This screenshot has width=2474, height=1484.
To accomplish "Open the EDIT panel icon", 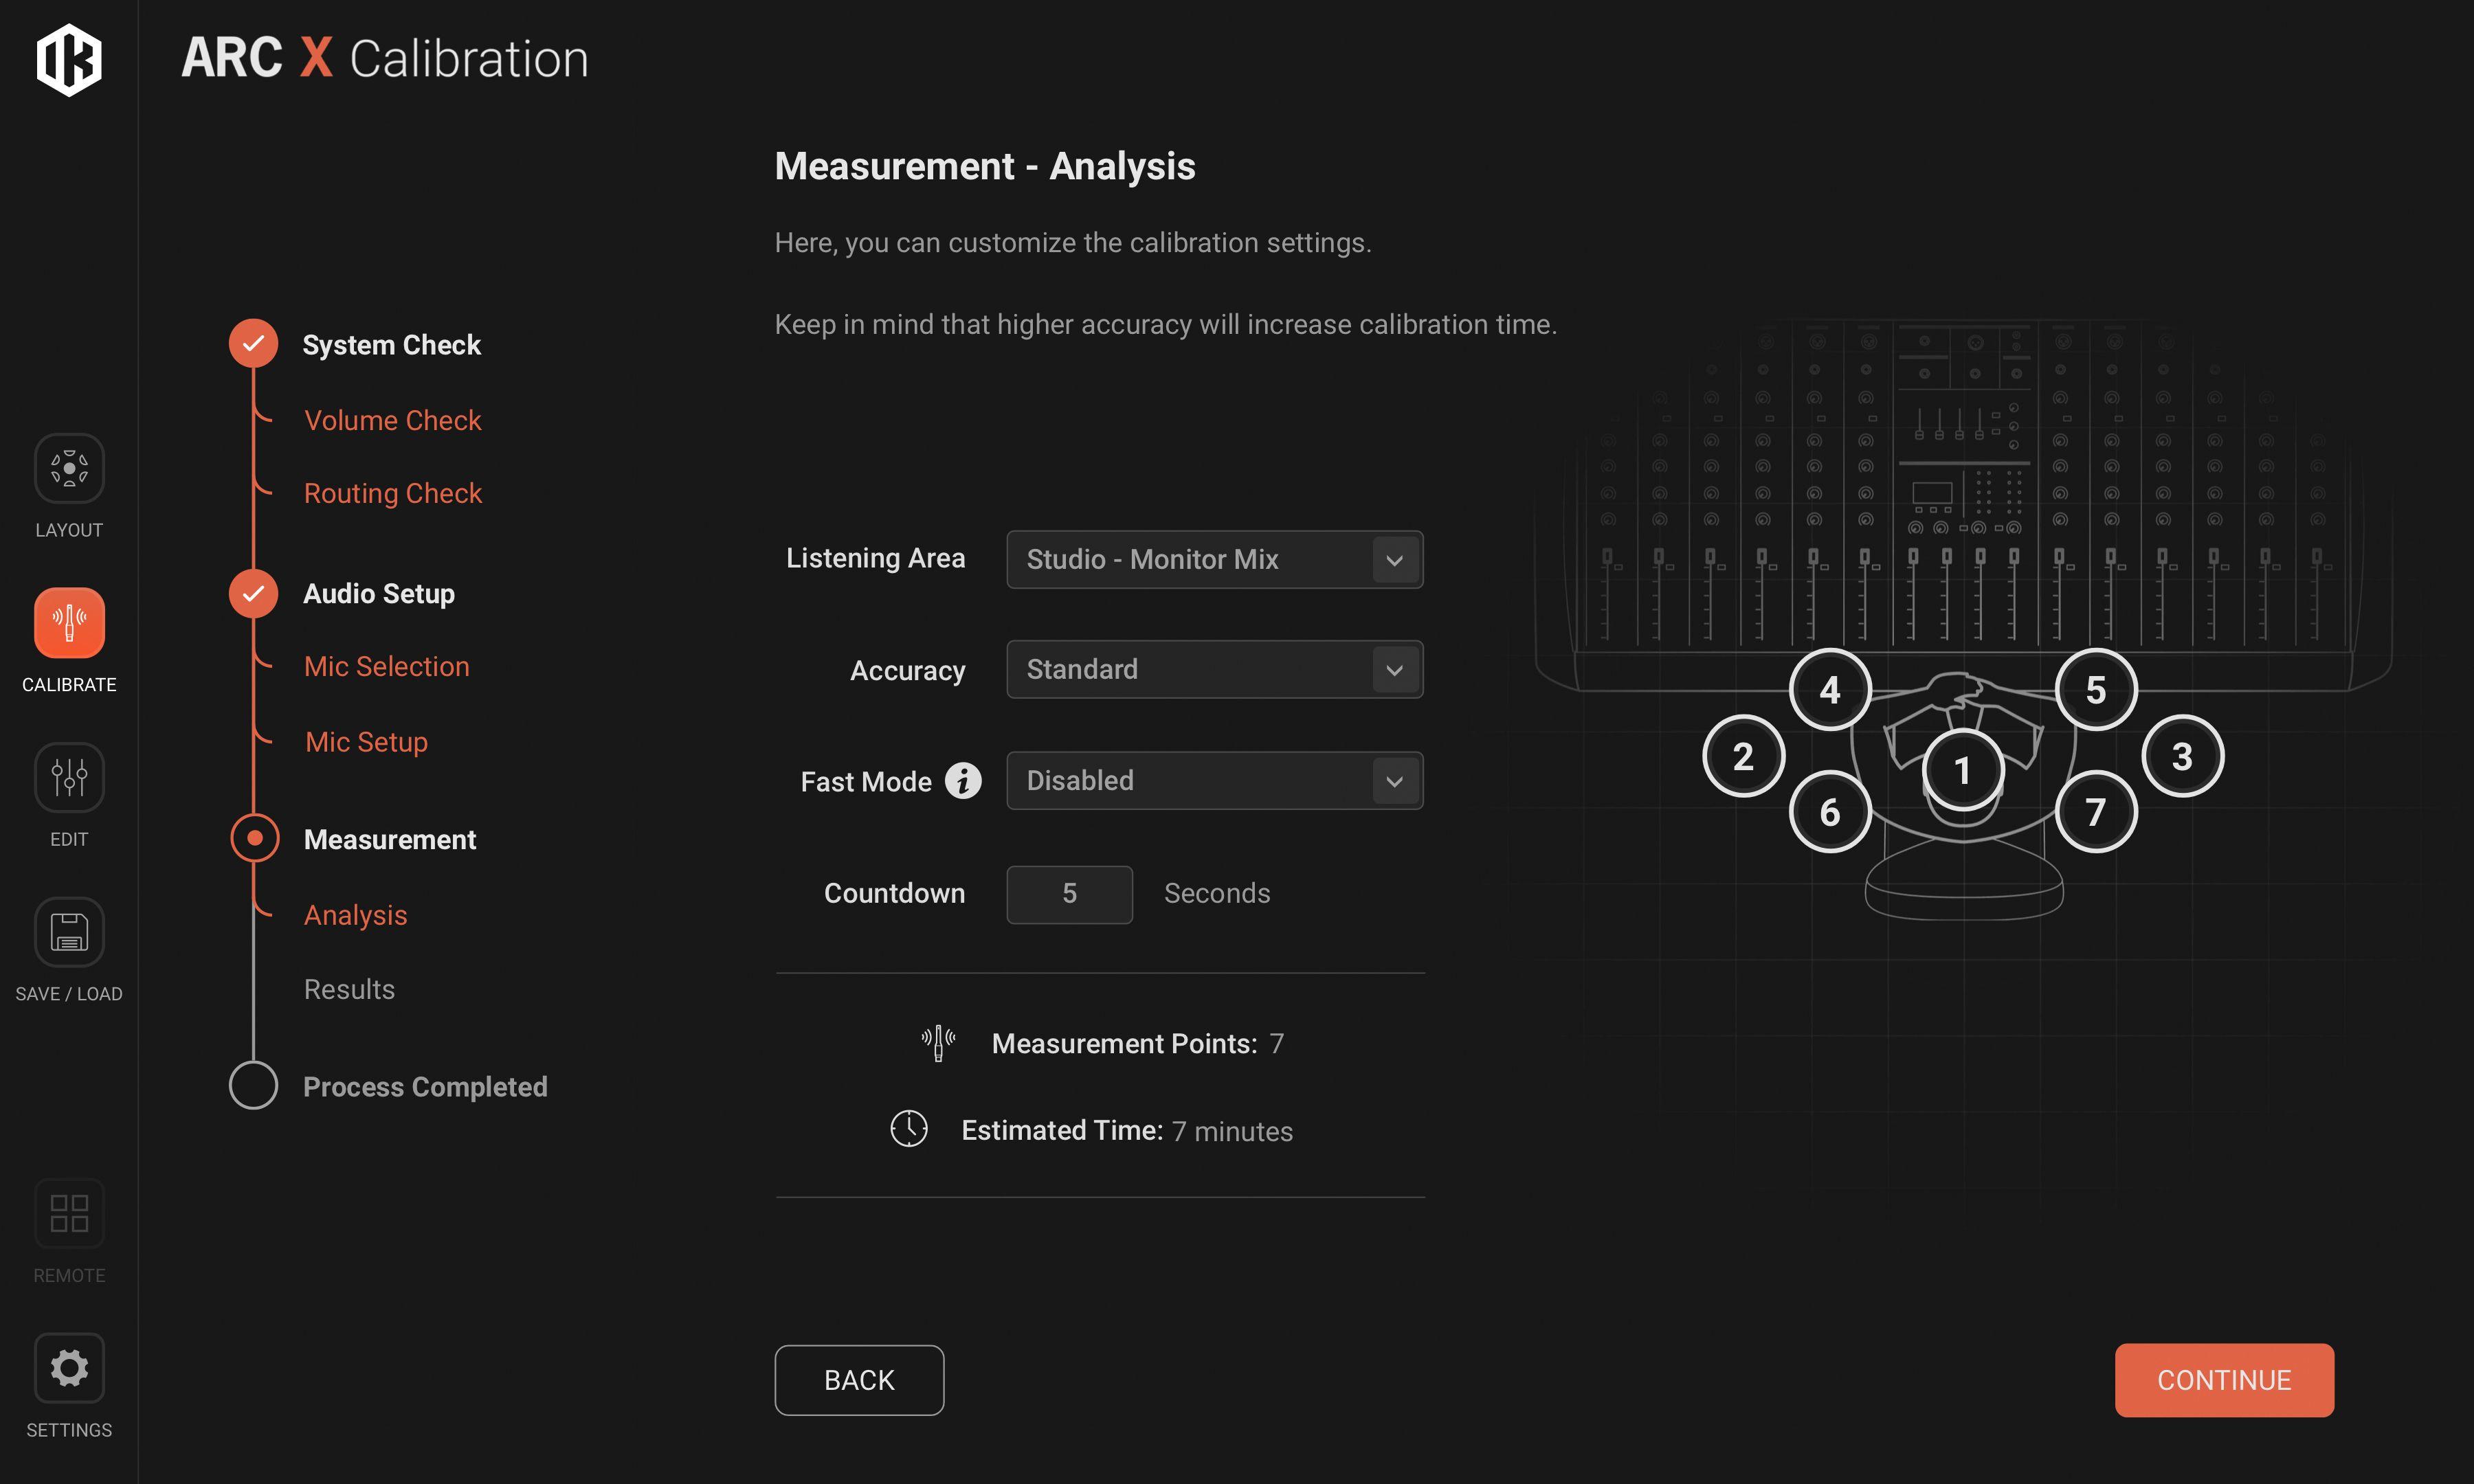I will tap(68, 777).
